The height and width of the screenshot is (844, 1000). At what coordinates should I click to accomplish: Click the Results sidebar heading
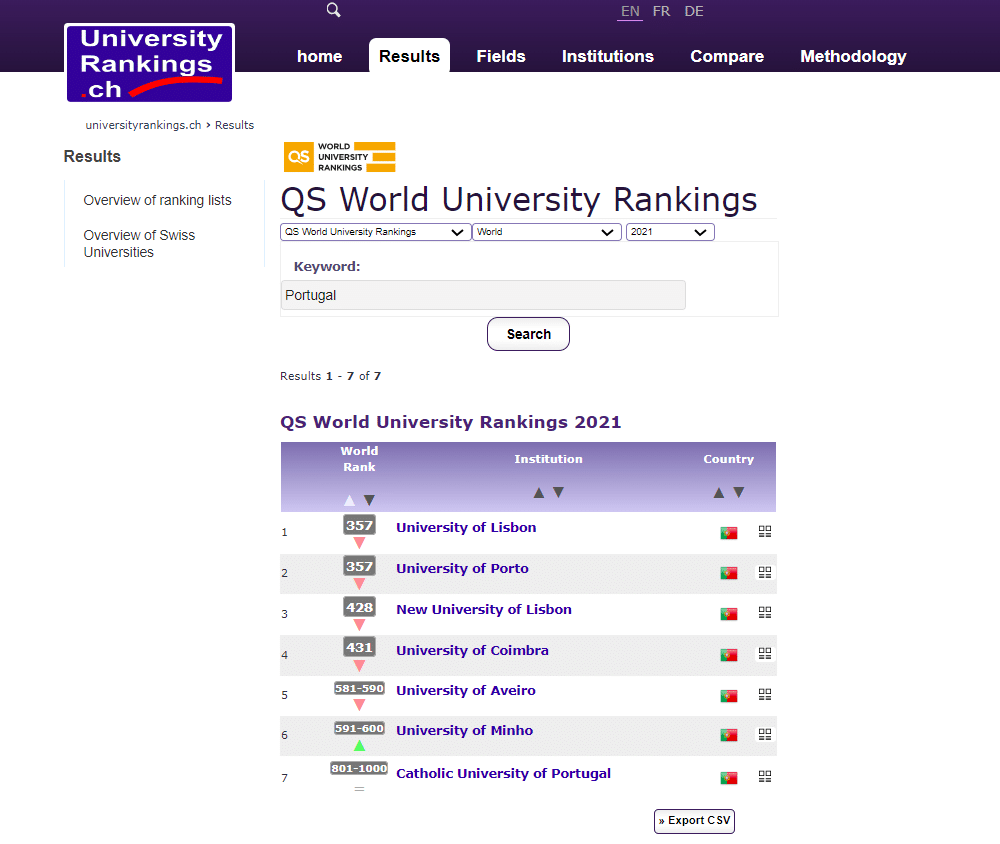coord(92,156)
